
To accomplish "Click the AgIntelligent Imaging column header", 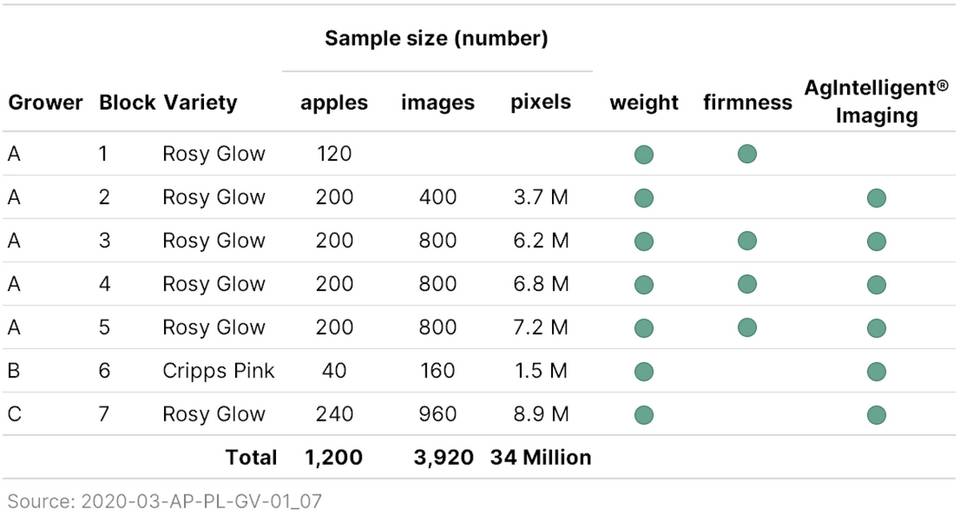I will [x=877, y=102].
